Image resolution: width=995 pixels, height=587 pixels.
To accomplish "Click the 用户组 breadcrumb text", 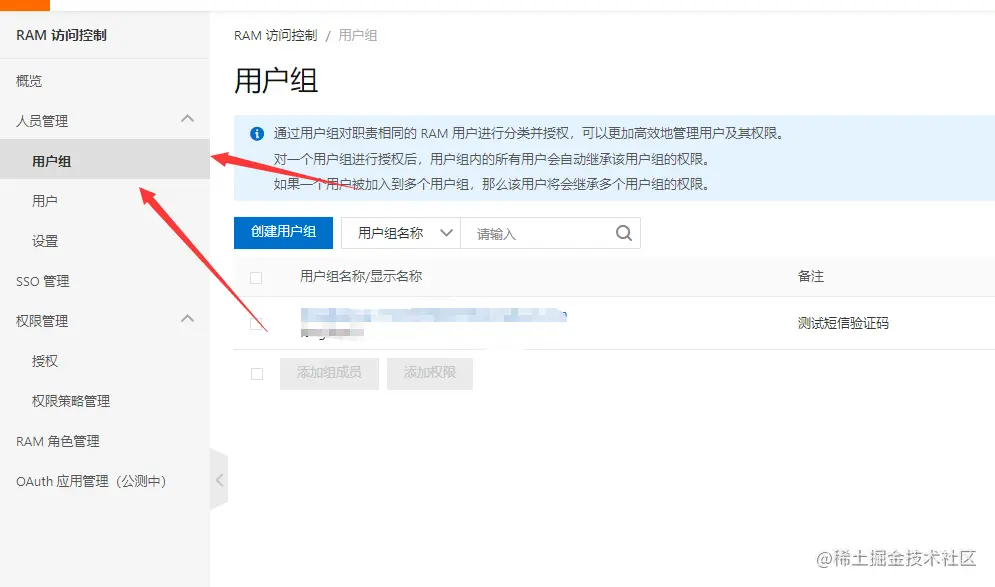I will pos(358,36).
